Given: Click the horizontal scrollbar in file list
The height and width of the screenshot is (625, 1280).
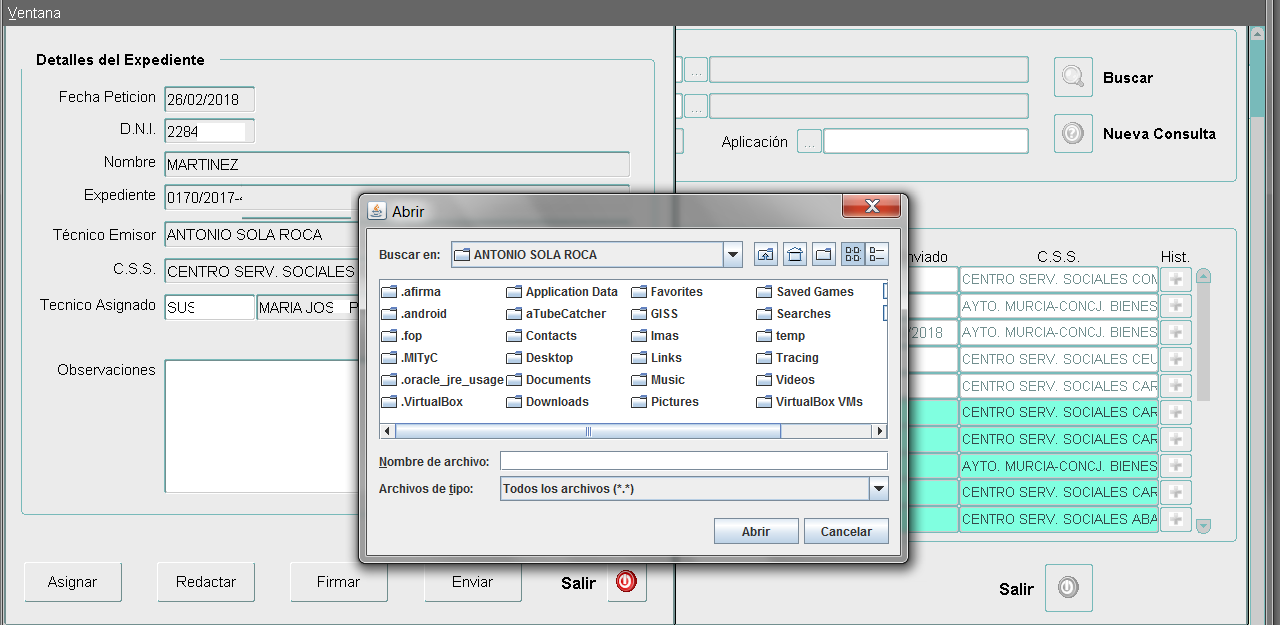Looking at the screenshot, I should click(x=588, y=431).
